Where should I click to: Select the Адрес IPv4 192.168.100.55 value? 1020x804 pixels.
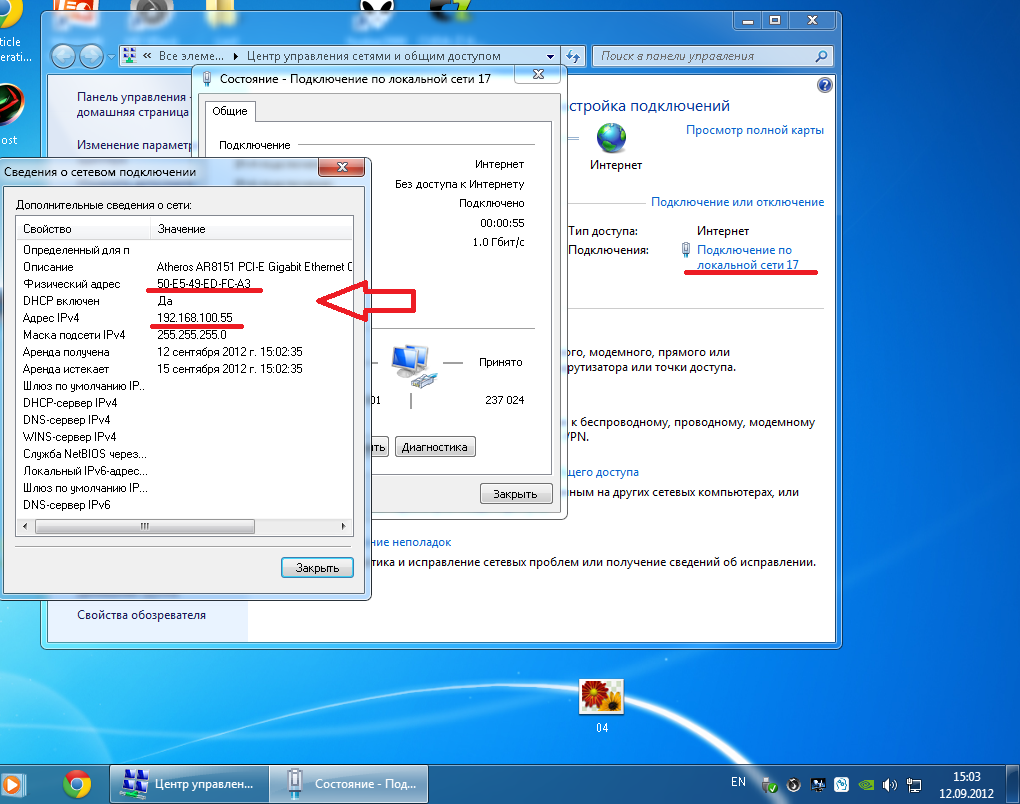[x=195, y=318]
